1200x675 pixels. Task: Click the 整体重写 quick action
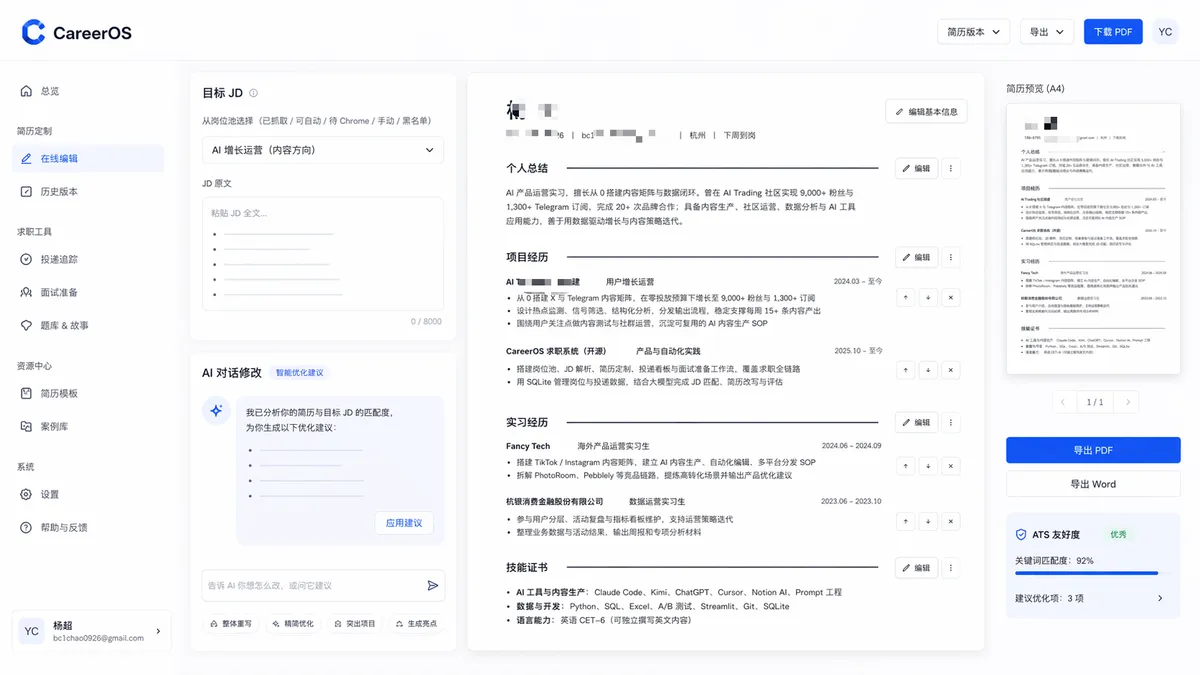230,623
